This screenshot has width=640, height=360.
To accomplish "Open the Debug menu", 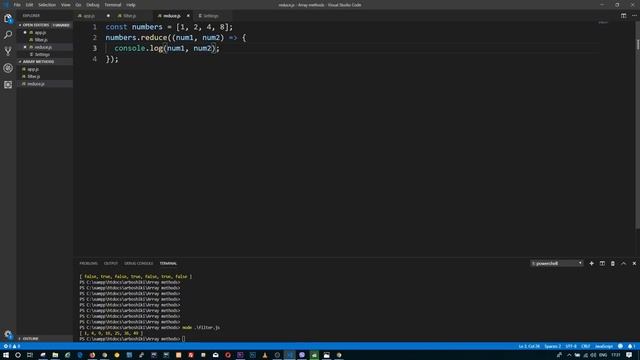I will (93, 5).
